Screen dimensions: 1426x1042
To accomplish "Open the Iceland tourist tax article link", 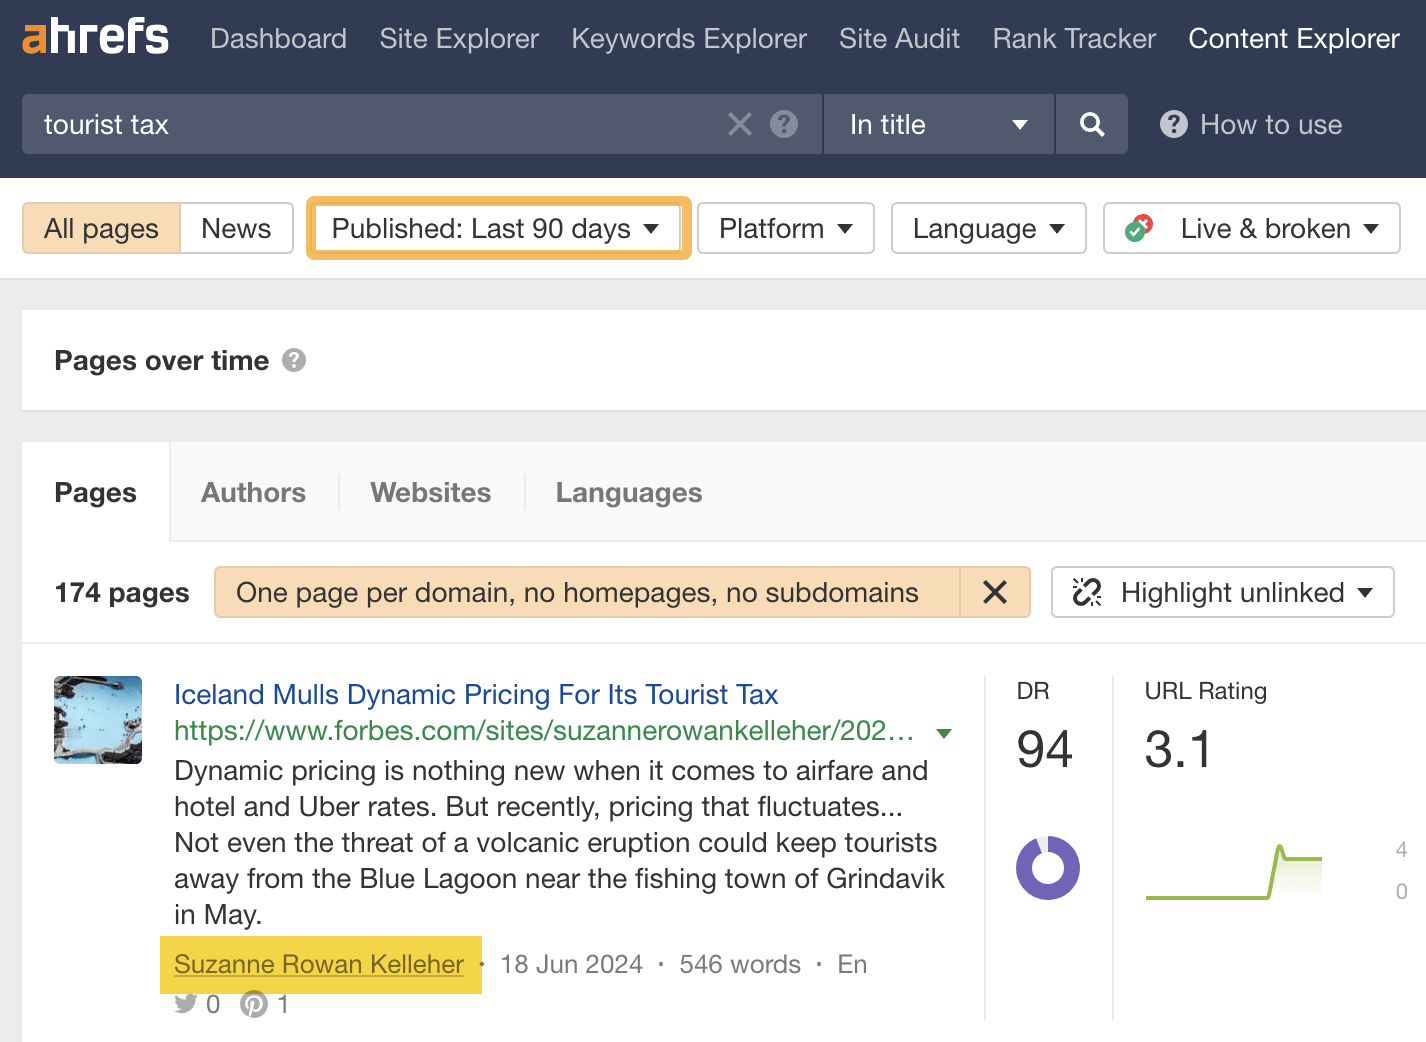I will coord(476,694).
